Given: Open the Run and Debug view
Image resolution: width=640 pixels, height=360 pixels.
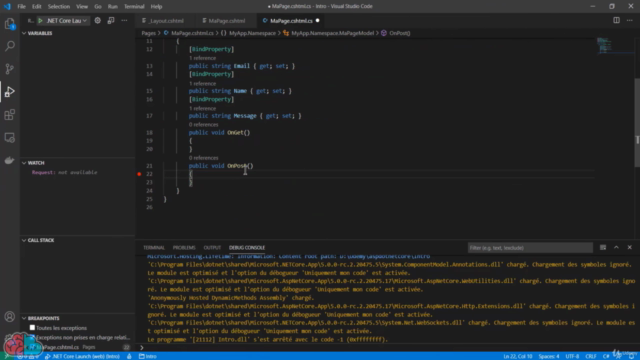Looking at the screenshot, I should point(9,92).
